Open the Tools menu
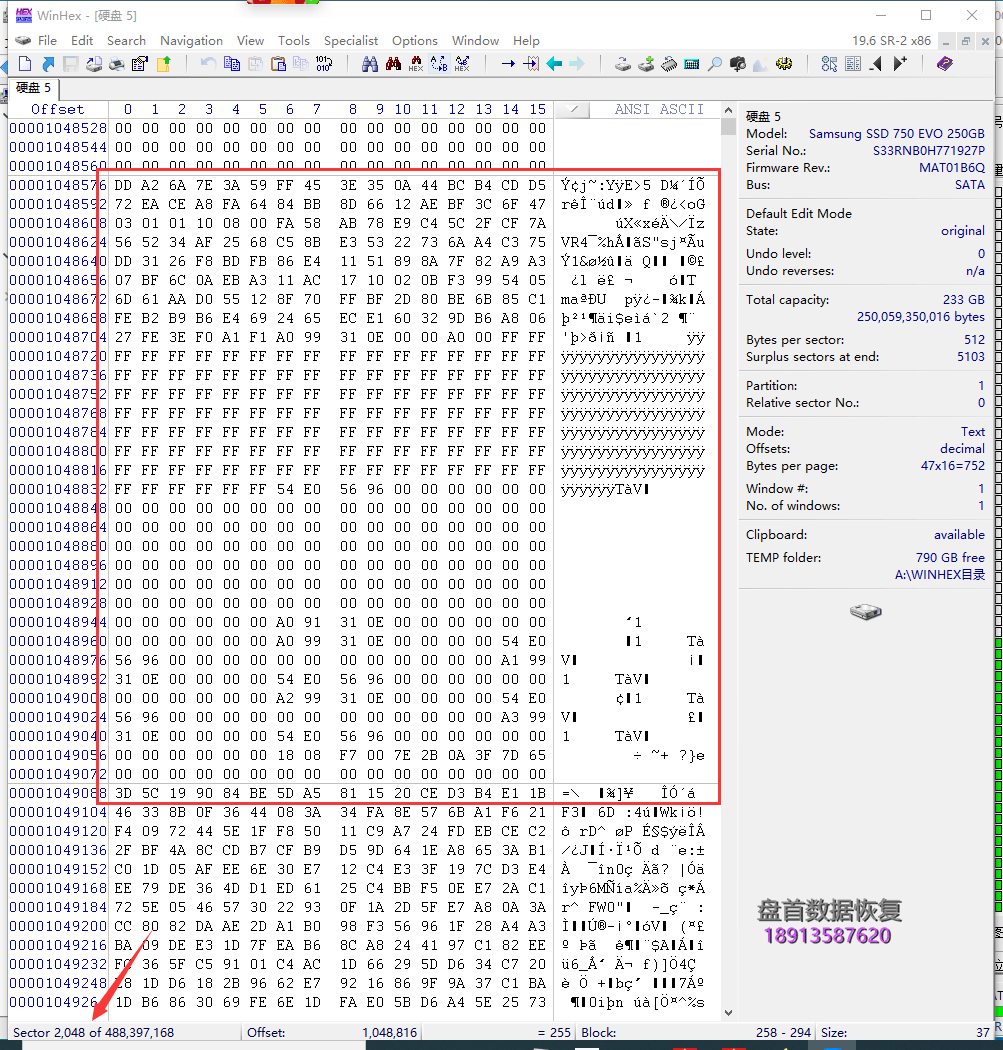This screenshot has width=1003, height=1050. [x=294, y=41]
